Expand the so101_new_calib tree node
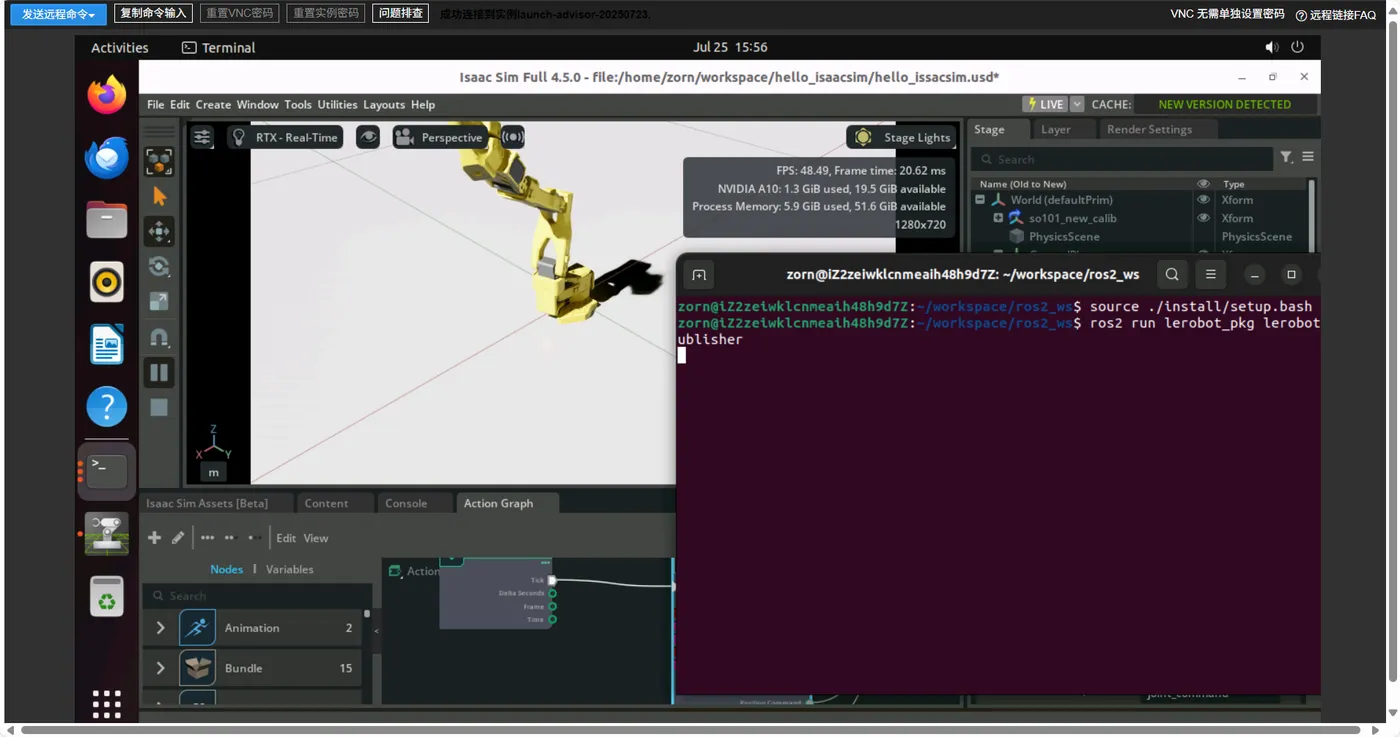The image size is (1400, 737). [x=998, y=217]
